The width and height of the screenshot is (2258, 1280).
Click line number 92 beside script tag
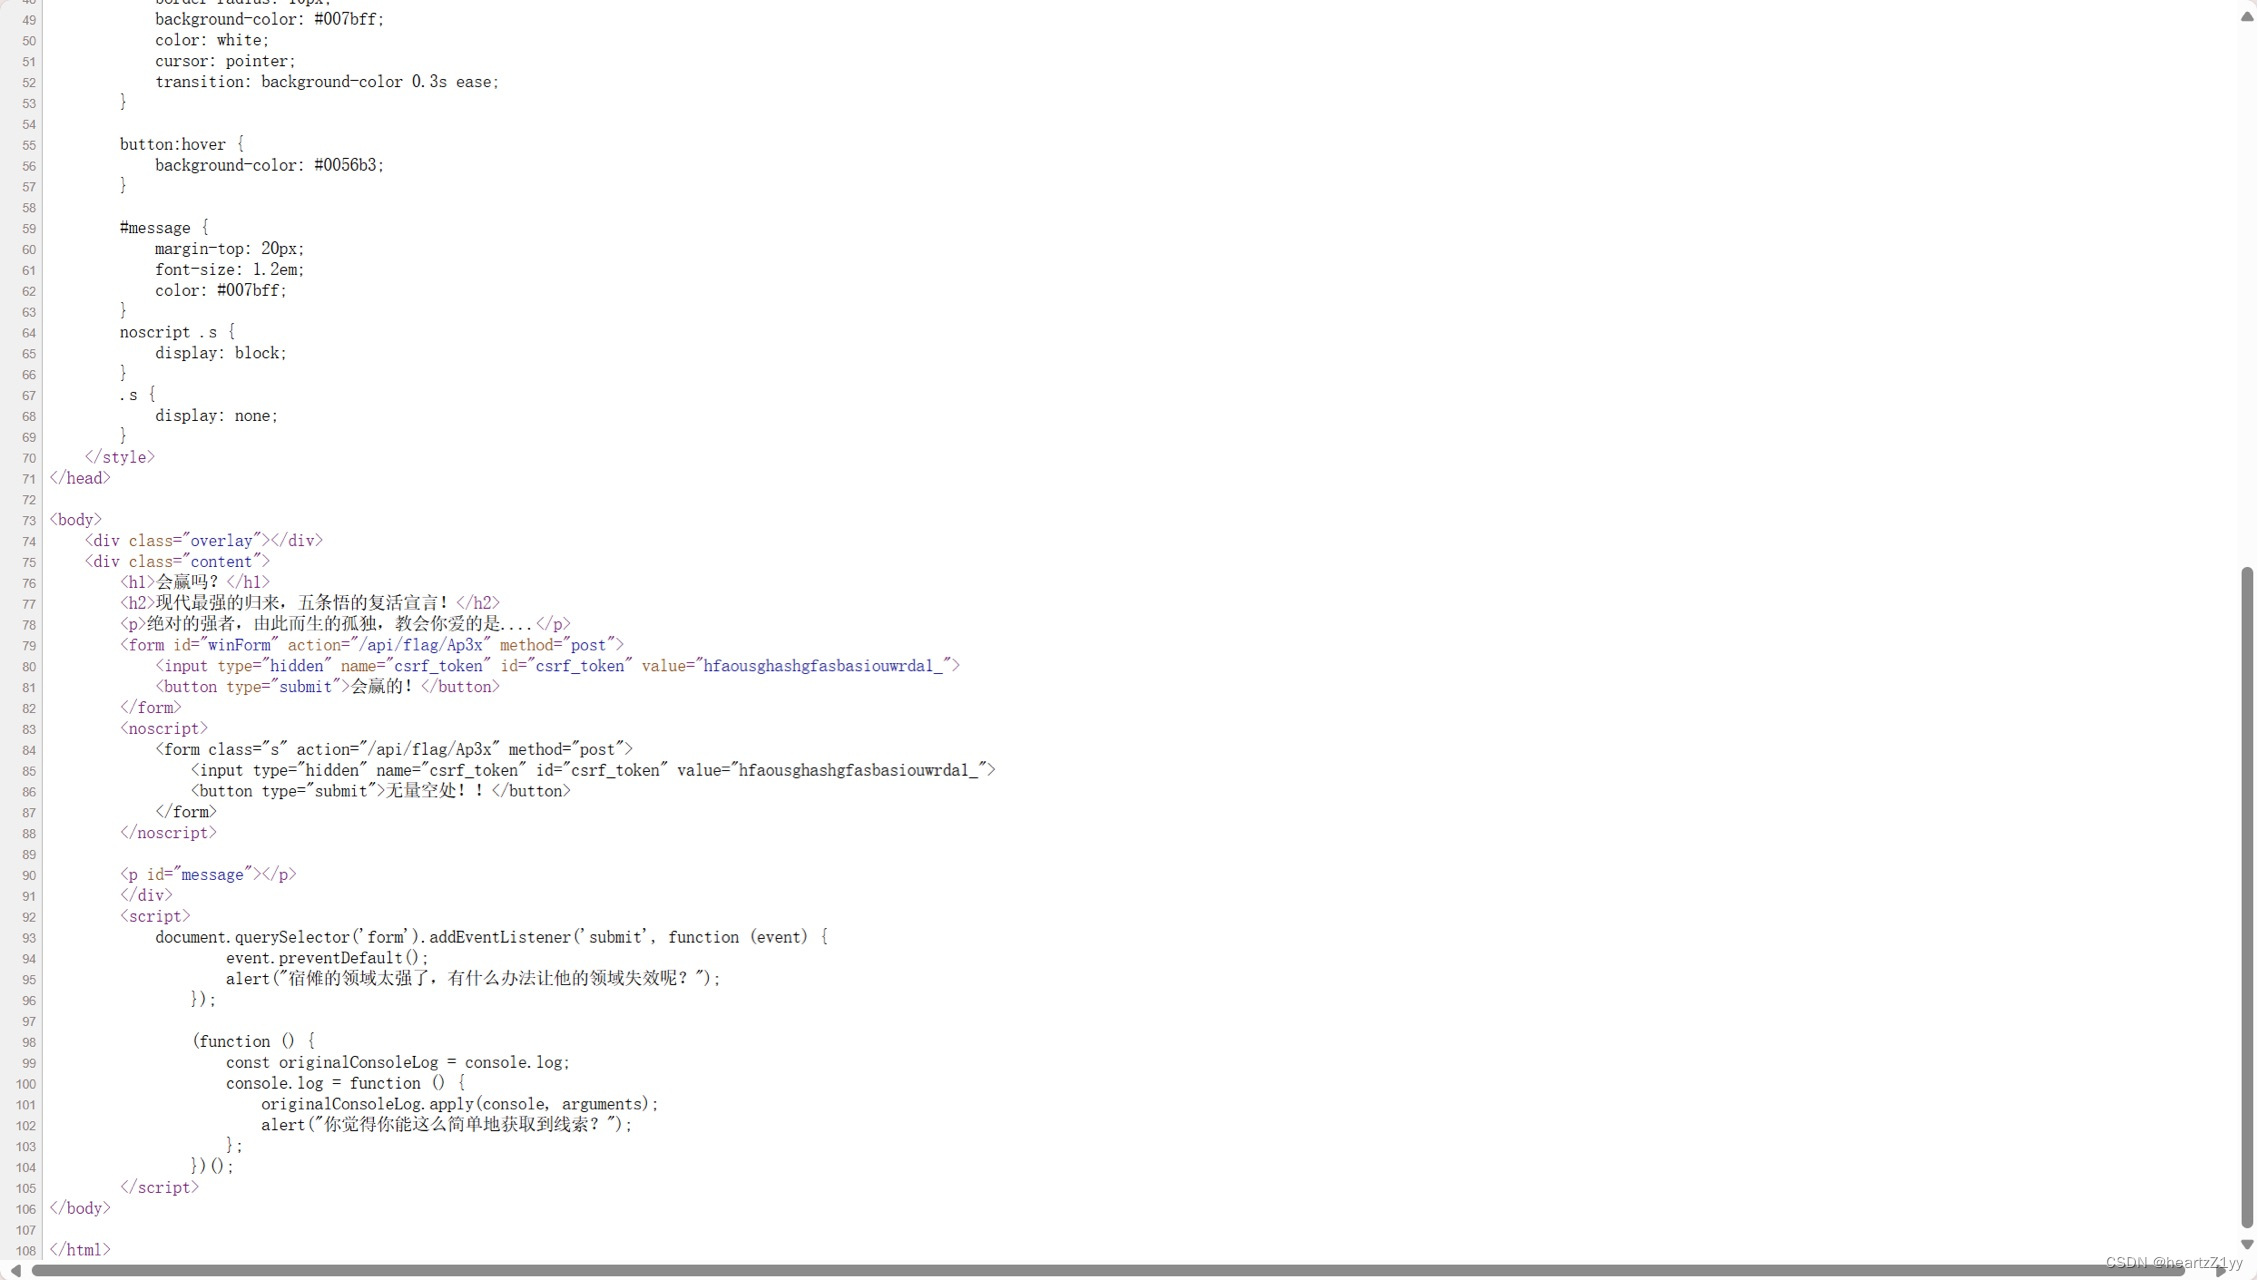click(x=28, y=917)
